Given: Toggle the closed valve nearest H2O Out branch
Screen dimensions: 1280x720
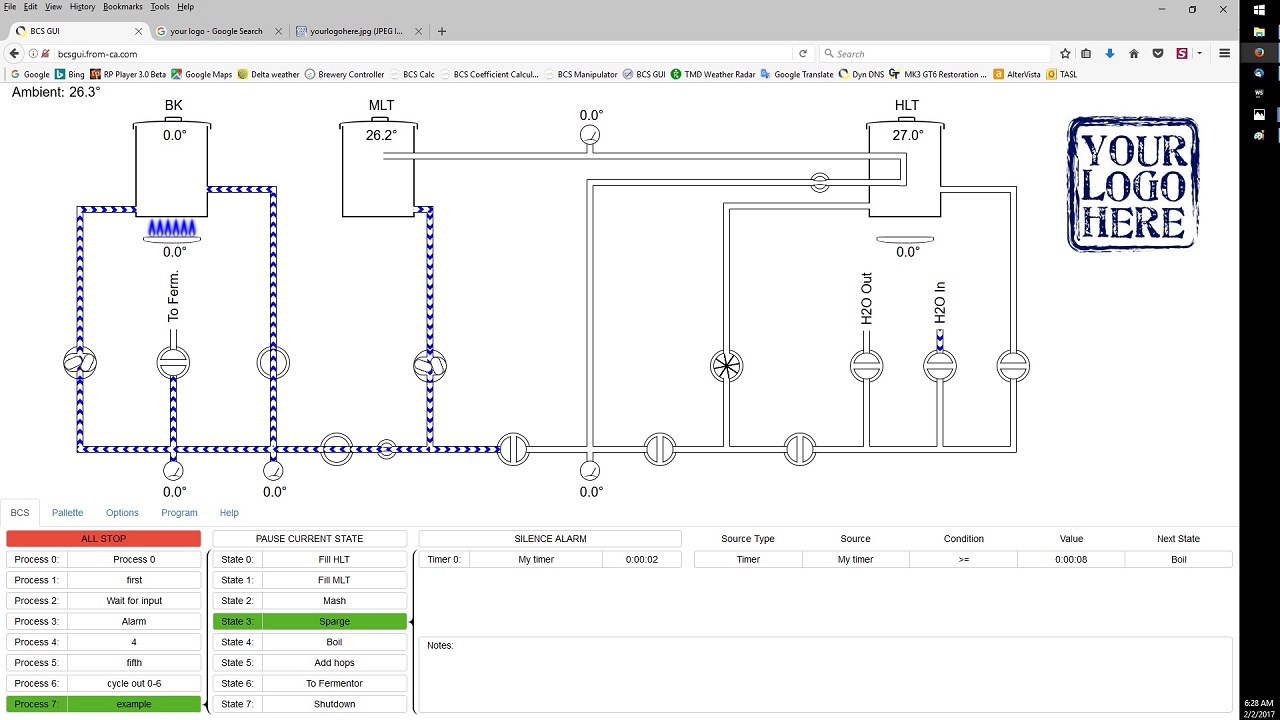Looking at the screenshot, I should point(800,449).
